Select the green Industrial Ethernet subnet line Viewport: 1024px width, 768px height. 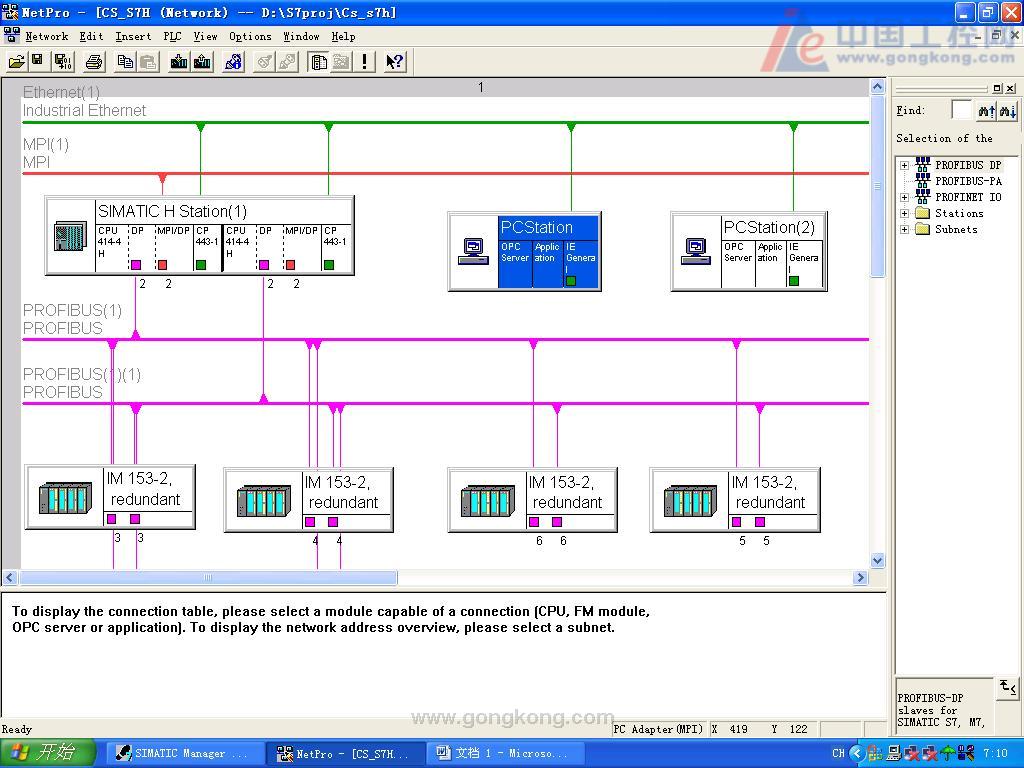[x=444, y=122]
